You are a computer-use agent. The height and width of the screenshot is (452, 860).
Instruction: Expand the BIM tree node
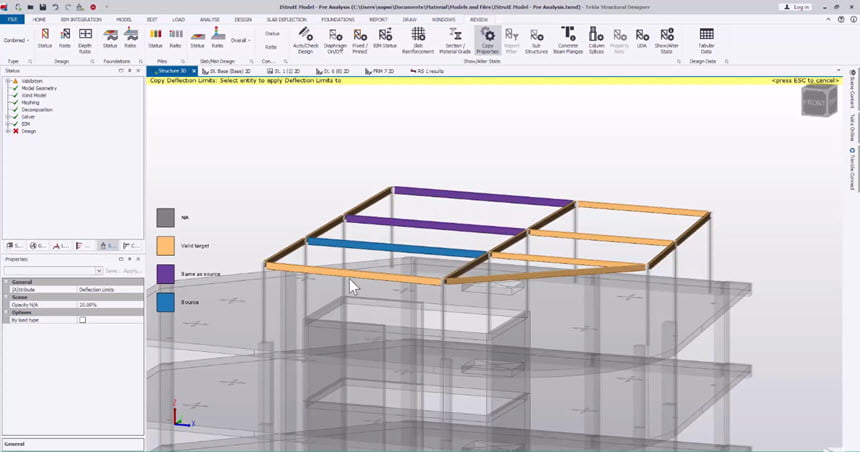pyautogui.click(x=8, y=124)
